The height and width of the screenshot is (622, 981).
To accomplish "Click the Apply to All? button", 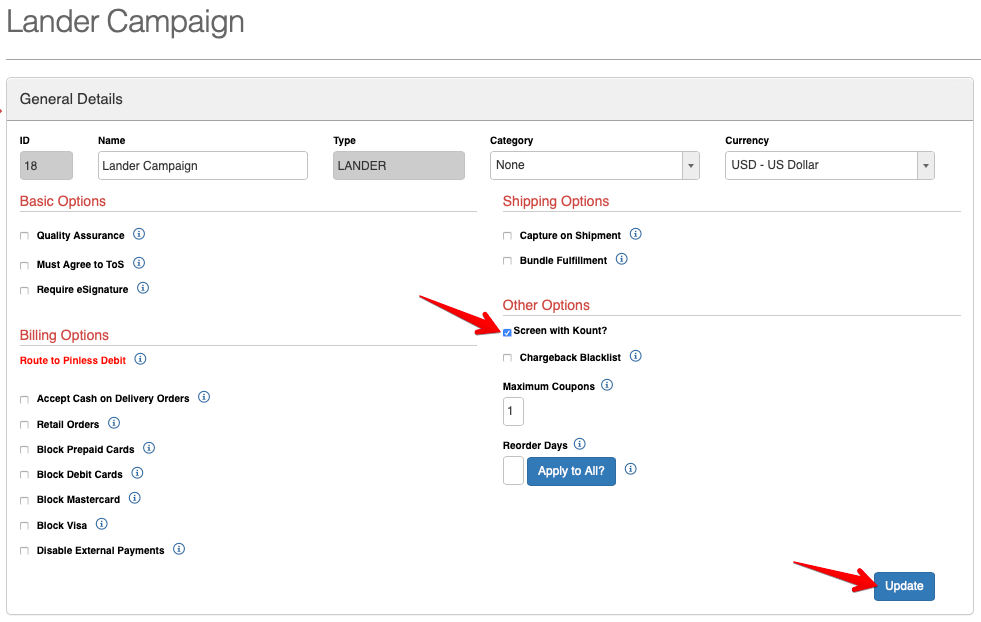I will coord(571,471).
